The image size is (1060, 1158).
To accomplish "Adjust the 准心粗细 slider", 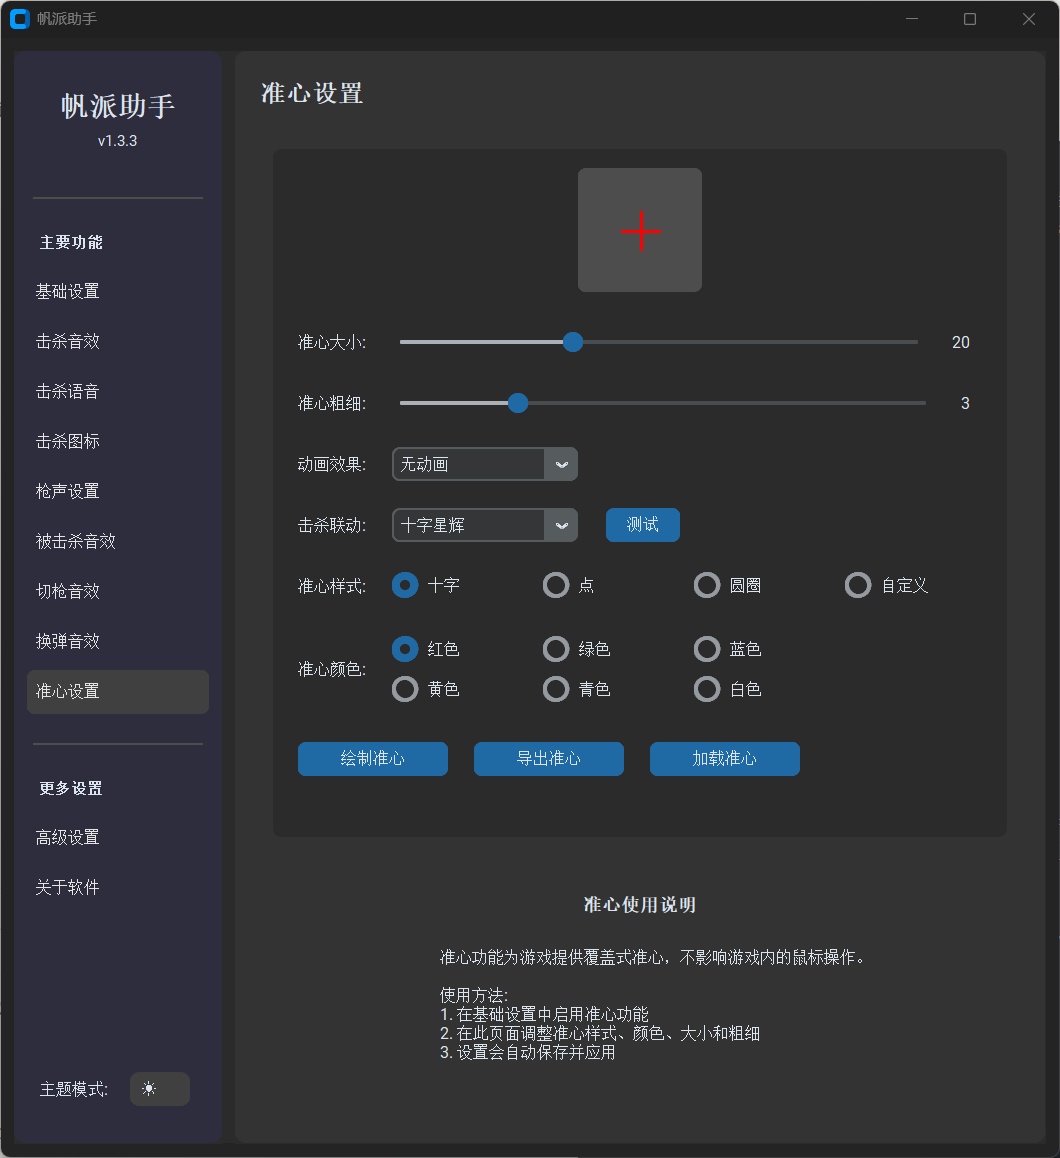I will [x=517, y=403].
